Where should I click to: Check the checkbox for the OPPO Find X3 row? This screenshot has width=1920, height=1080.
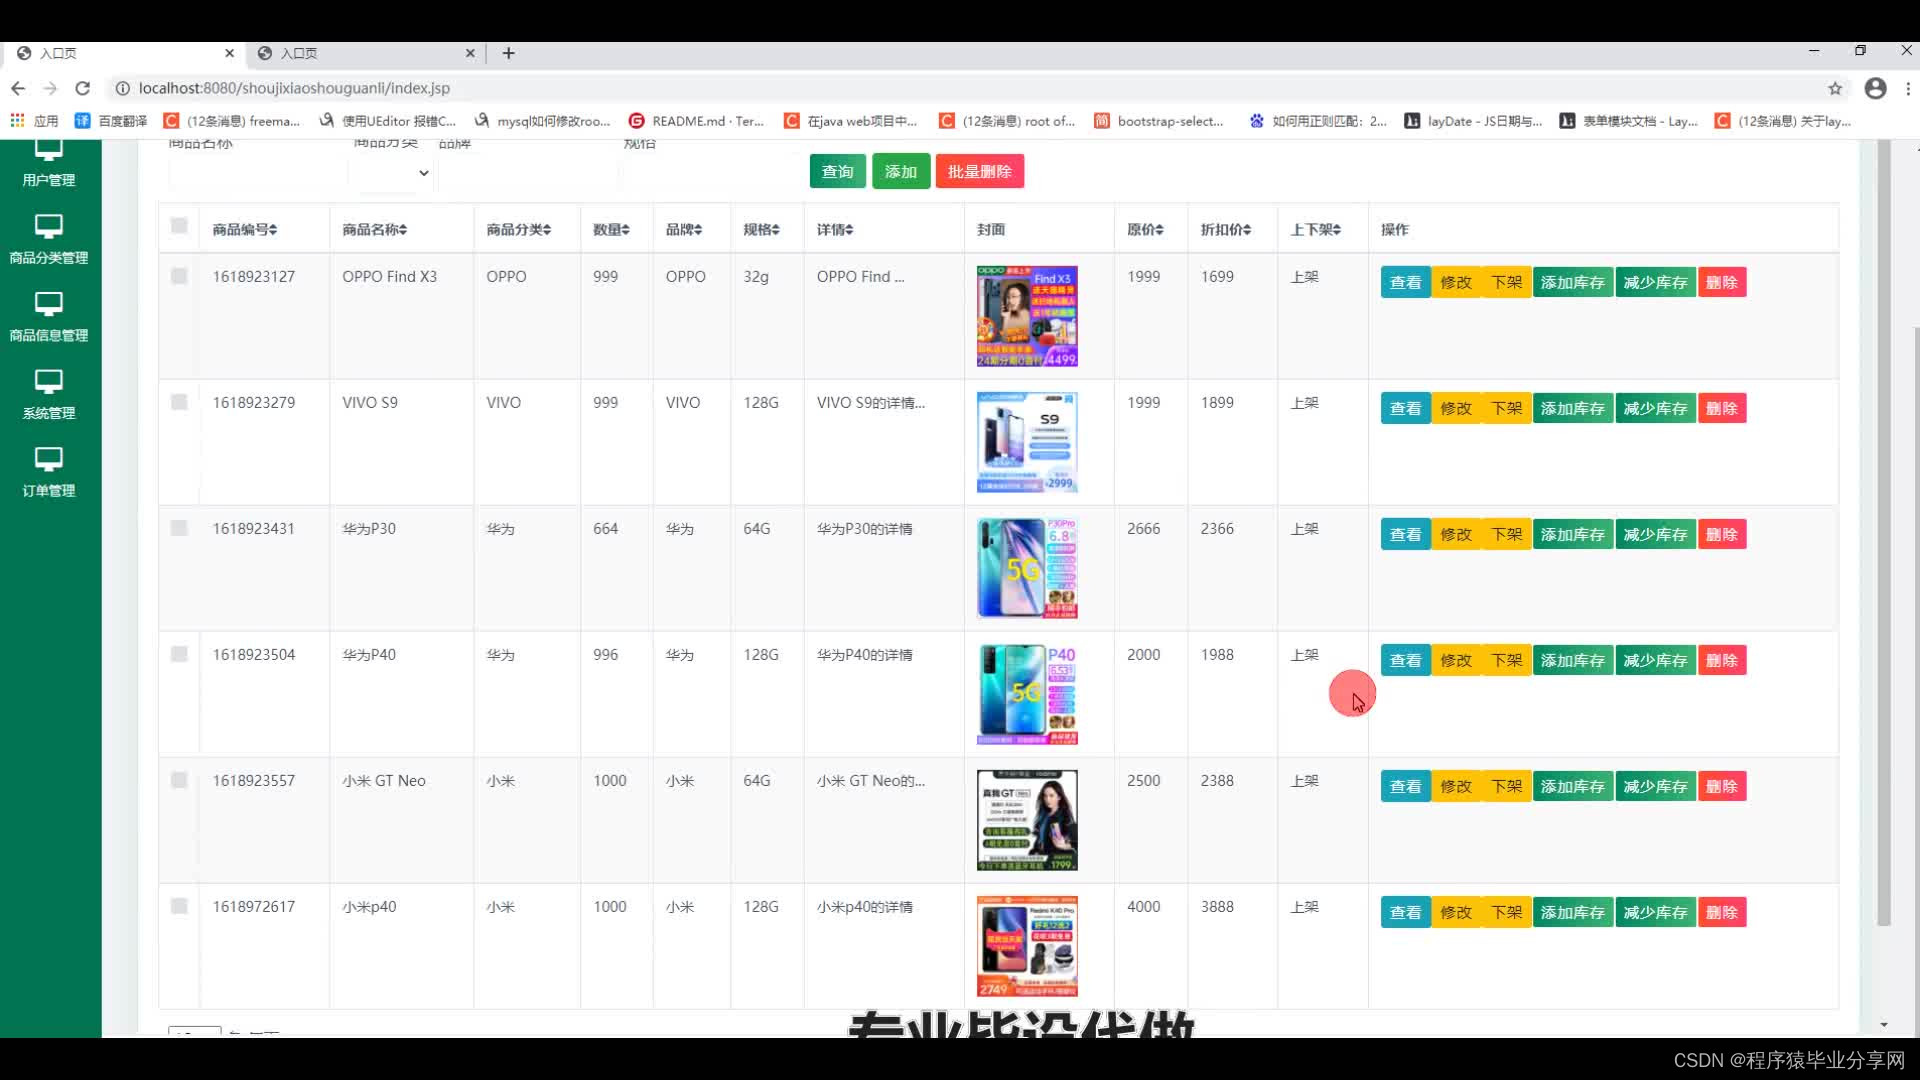179,276
